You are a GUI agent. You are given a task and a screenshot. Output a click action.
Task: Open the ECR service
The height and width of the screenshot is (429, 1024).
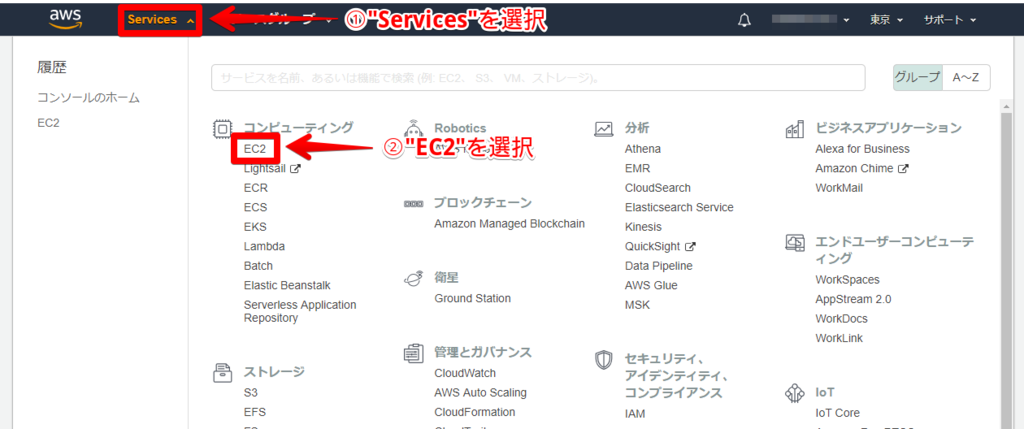(x=255, y=188)
